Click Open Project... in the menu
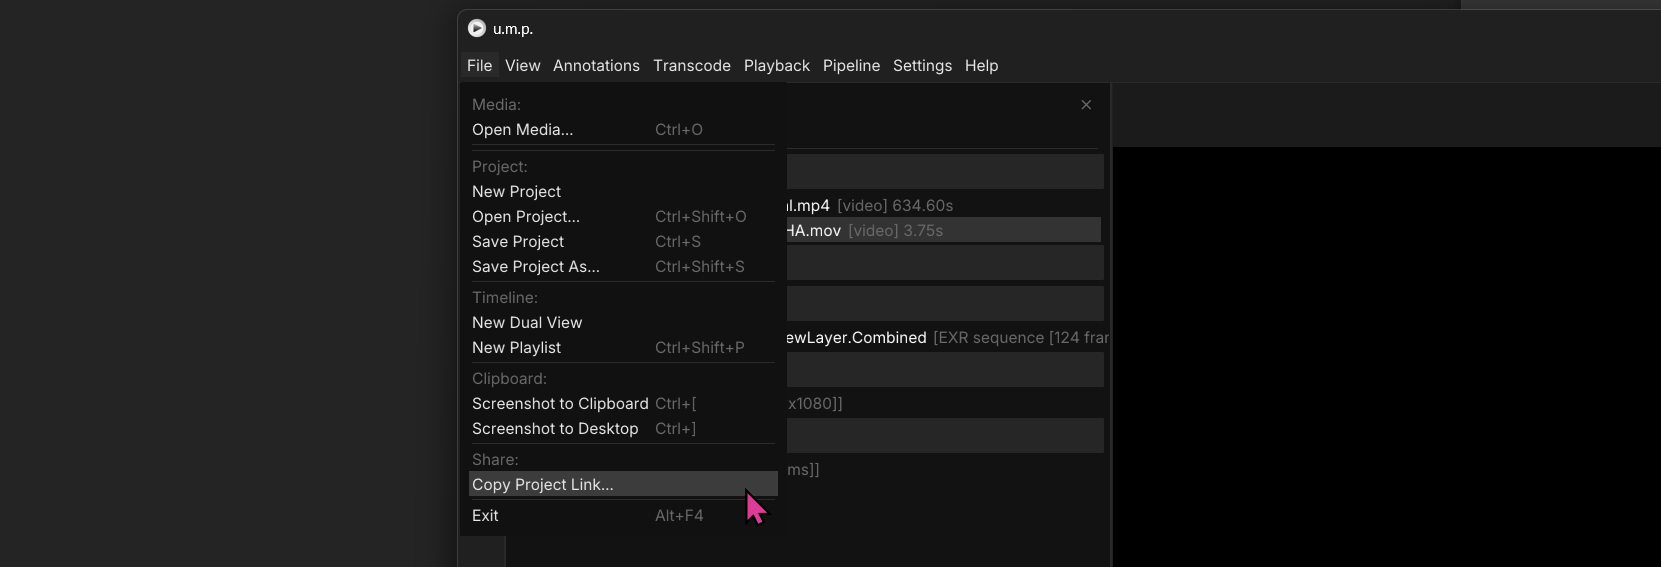This screenshot has width=1661, height=567. (526, 217)
